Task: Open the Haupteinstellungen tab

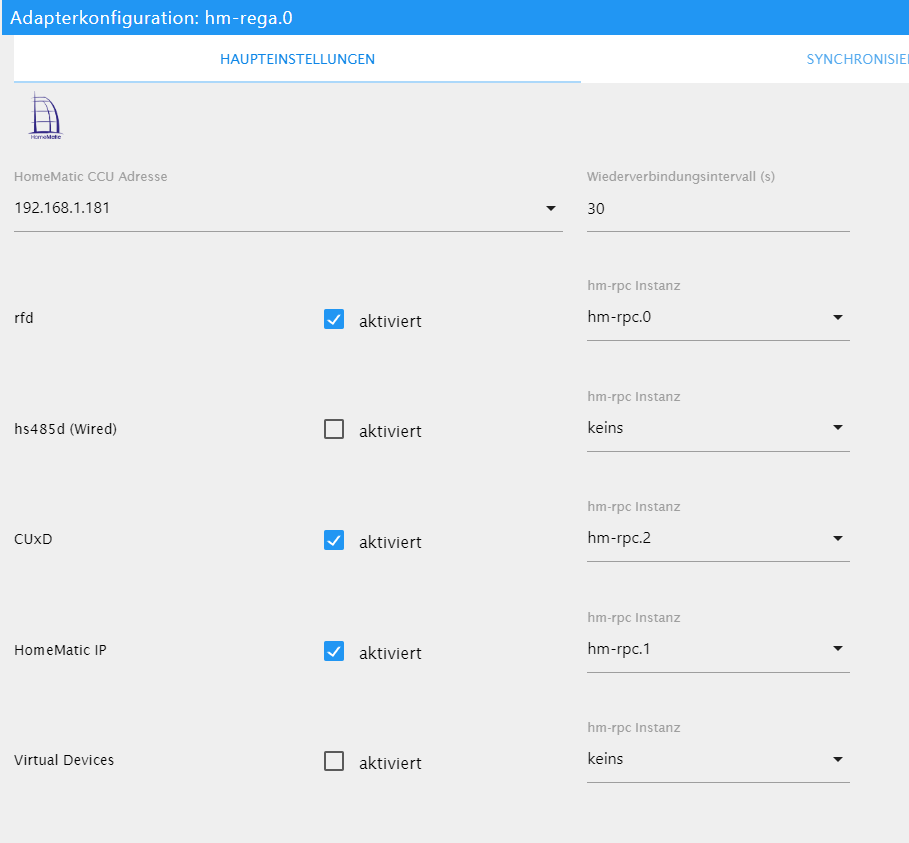Action: (297, 60)
